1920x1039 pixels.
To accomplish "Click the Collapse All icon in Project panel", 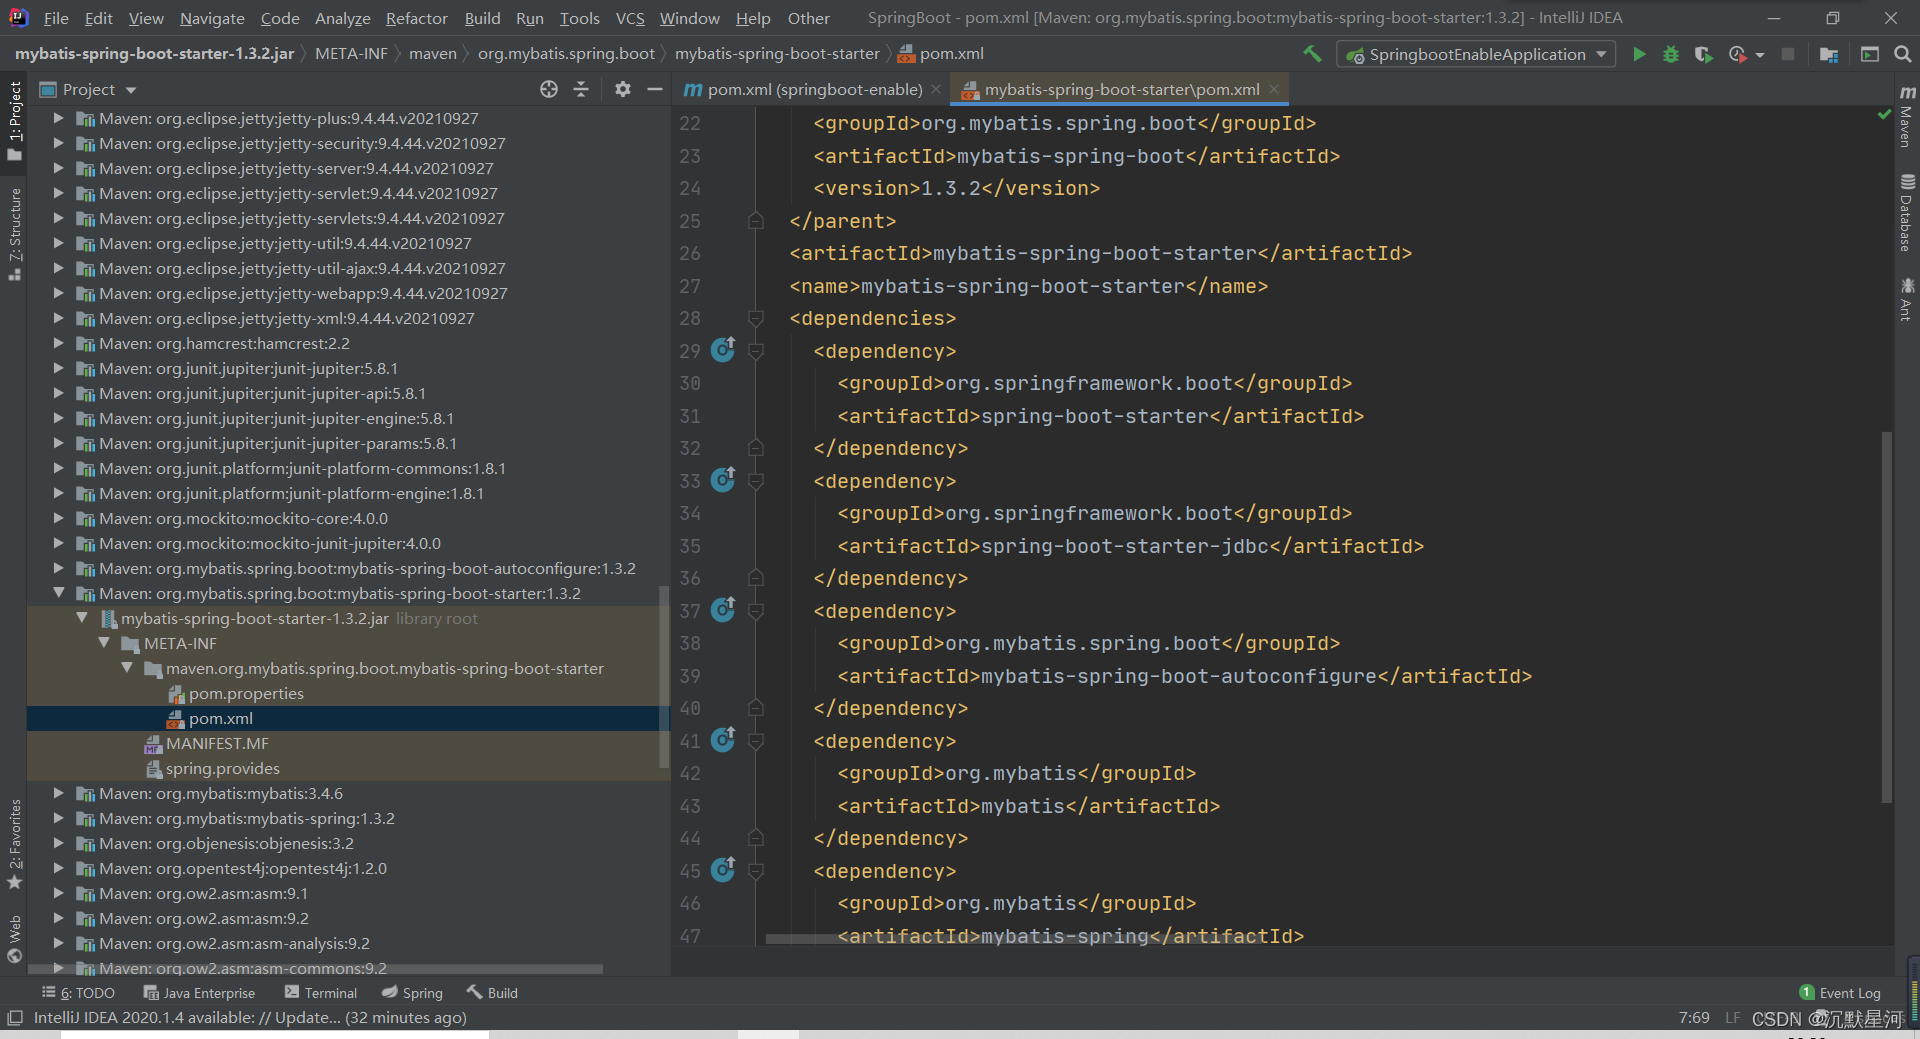I will 581,89.
